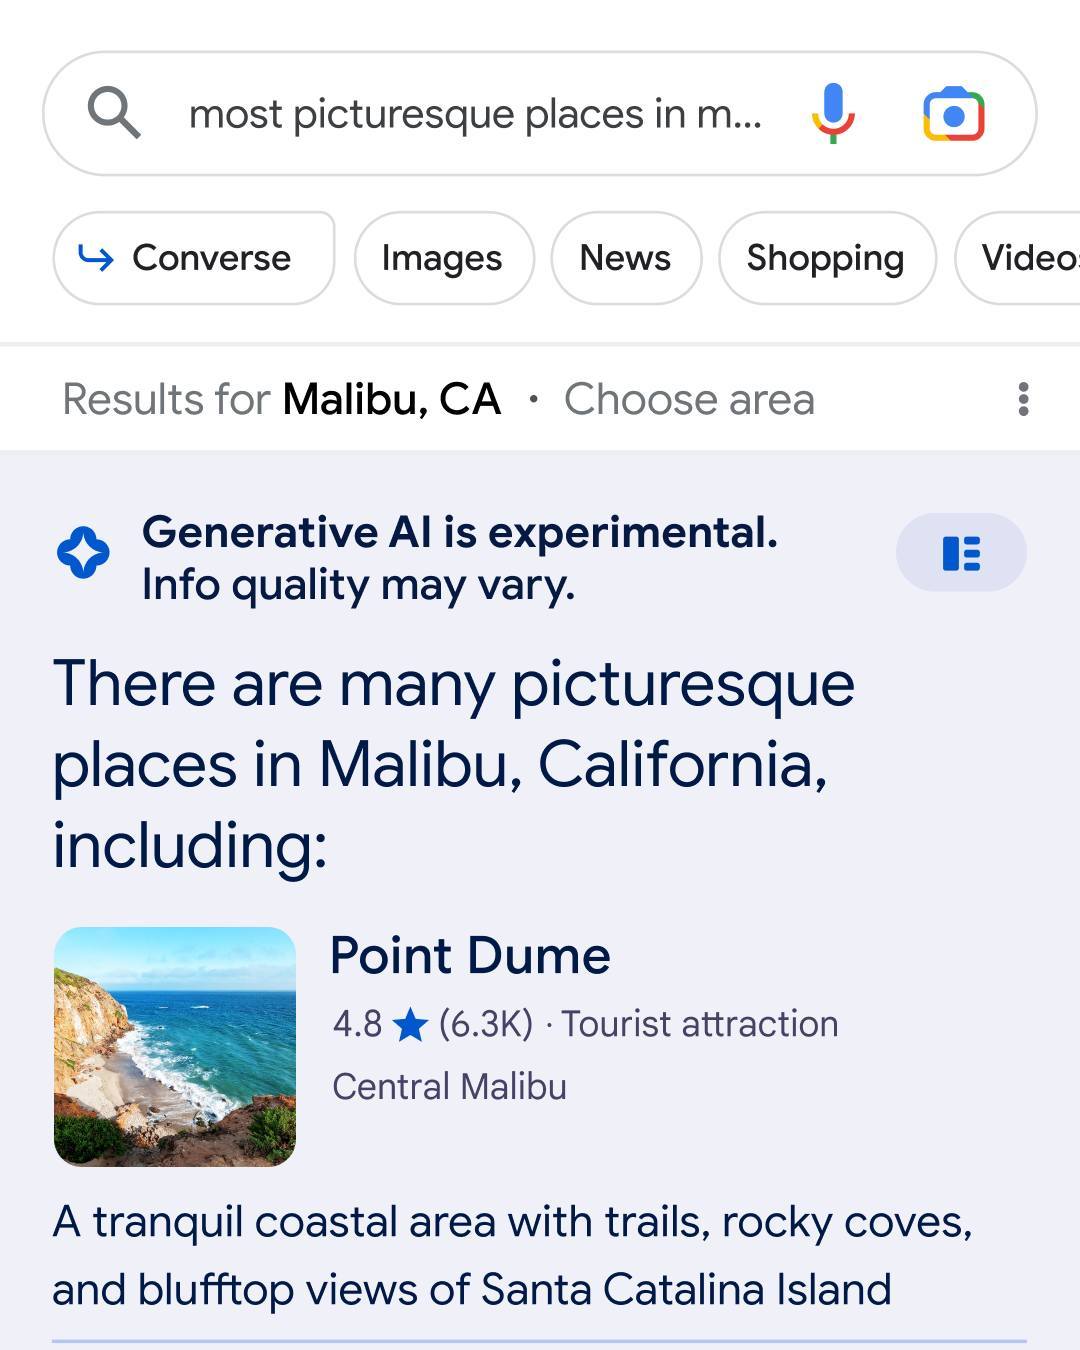The height and width of the screenshot is (1350, 1080).
Task: Open the Point Dume beach thumbnail
Action: pos(175,1046)
